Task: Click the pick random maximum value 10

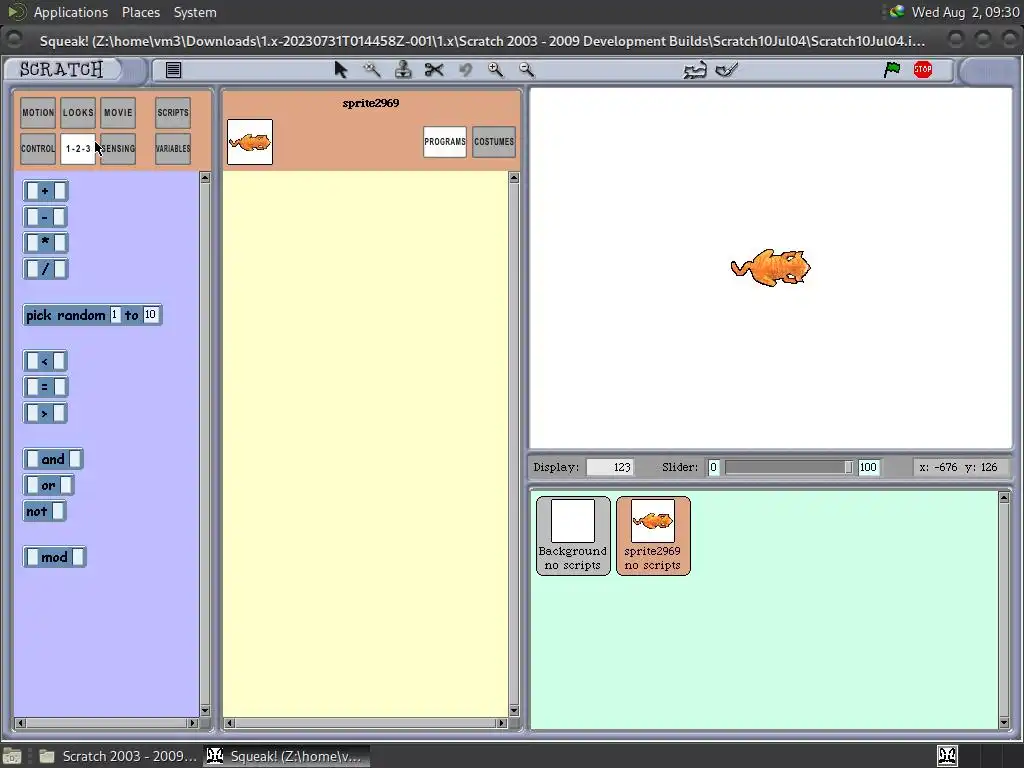Action: [150, 315]
